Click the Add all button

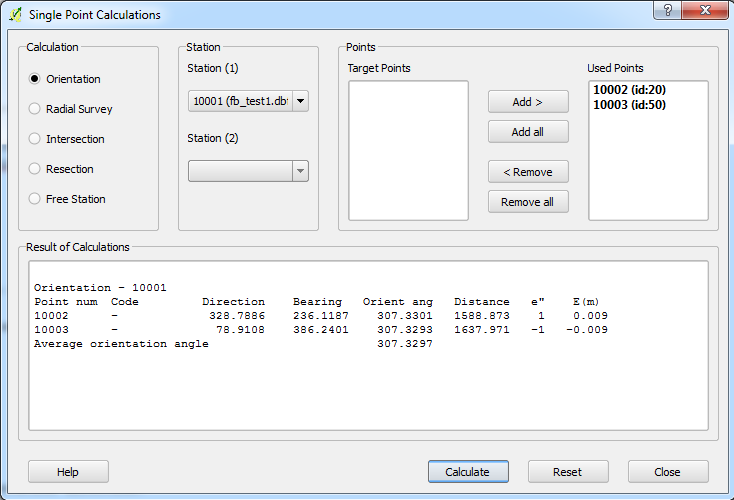528,132
